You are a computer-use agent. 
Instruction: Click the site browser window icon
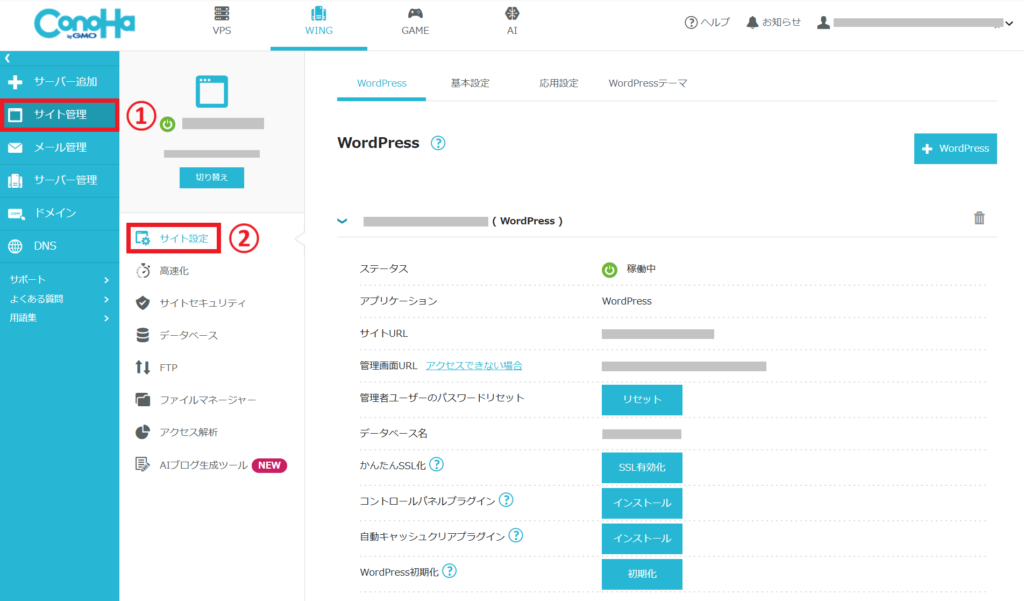pos(212,91)
